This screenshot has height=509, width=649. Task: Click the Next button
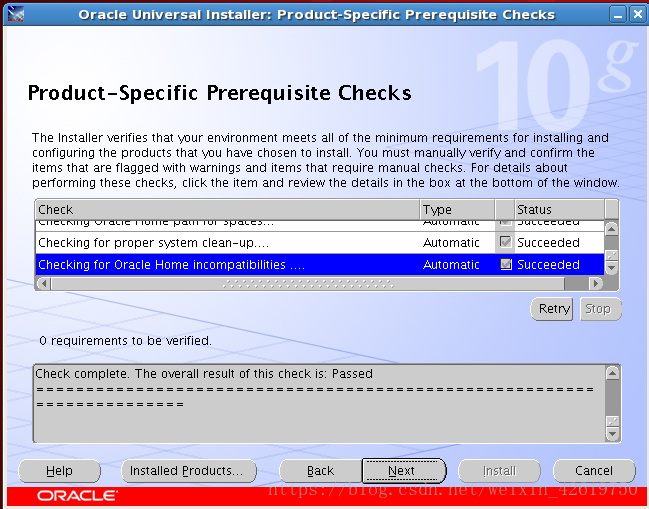404,471
